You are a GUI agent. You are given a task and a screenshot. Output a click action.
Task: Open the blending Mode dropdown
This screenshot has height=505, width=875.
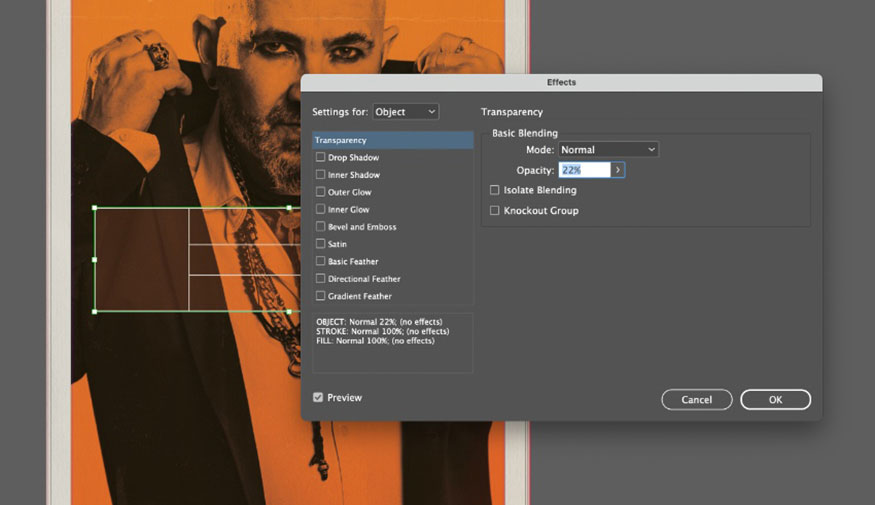pos(608,150)
